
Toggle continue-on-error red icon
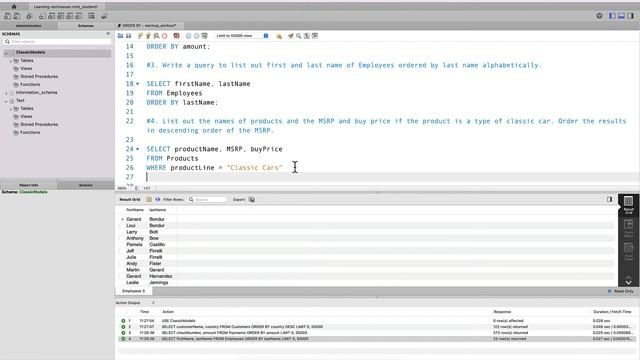click(x=176, y=36)
